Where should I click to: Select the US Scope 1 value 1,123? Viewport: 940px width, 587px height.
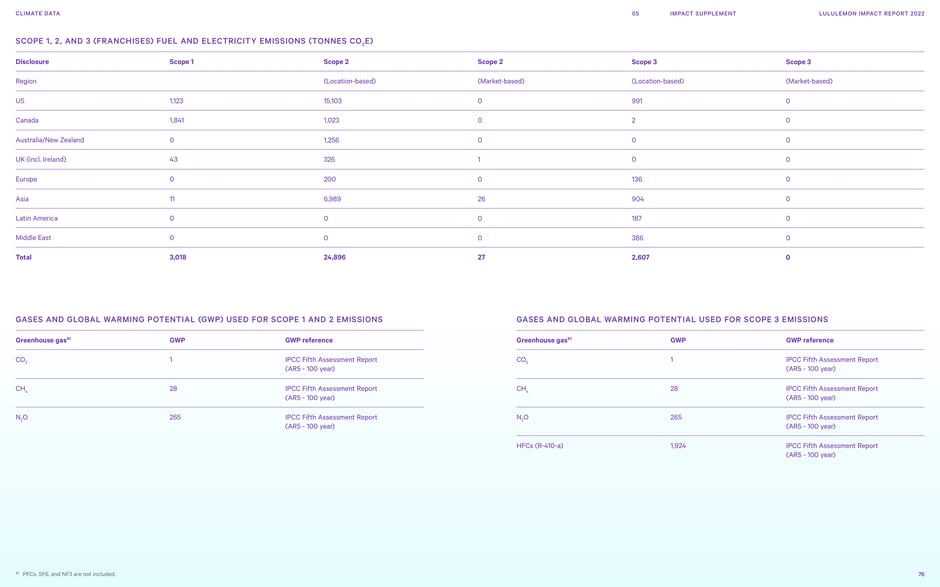(x=176, y=101)
